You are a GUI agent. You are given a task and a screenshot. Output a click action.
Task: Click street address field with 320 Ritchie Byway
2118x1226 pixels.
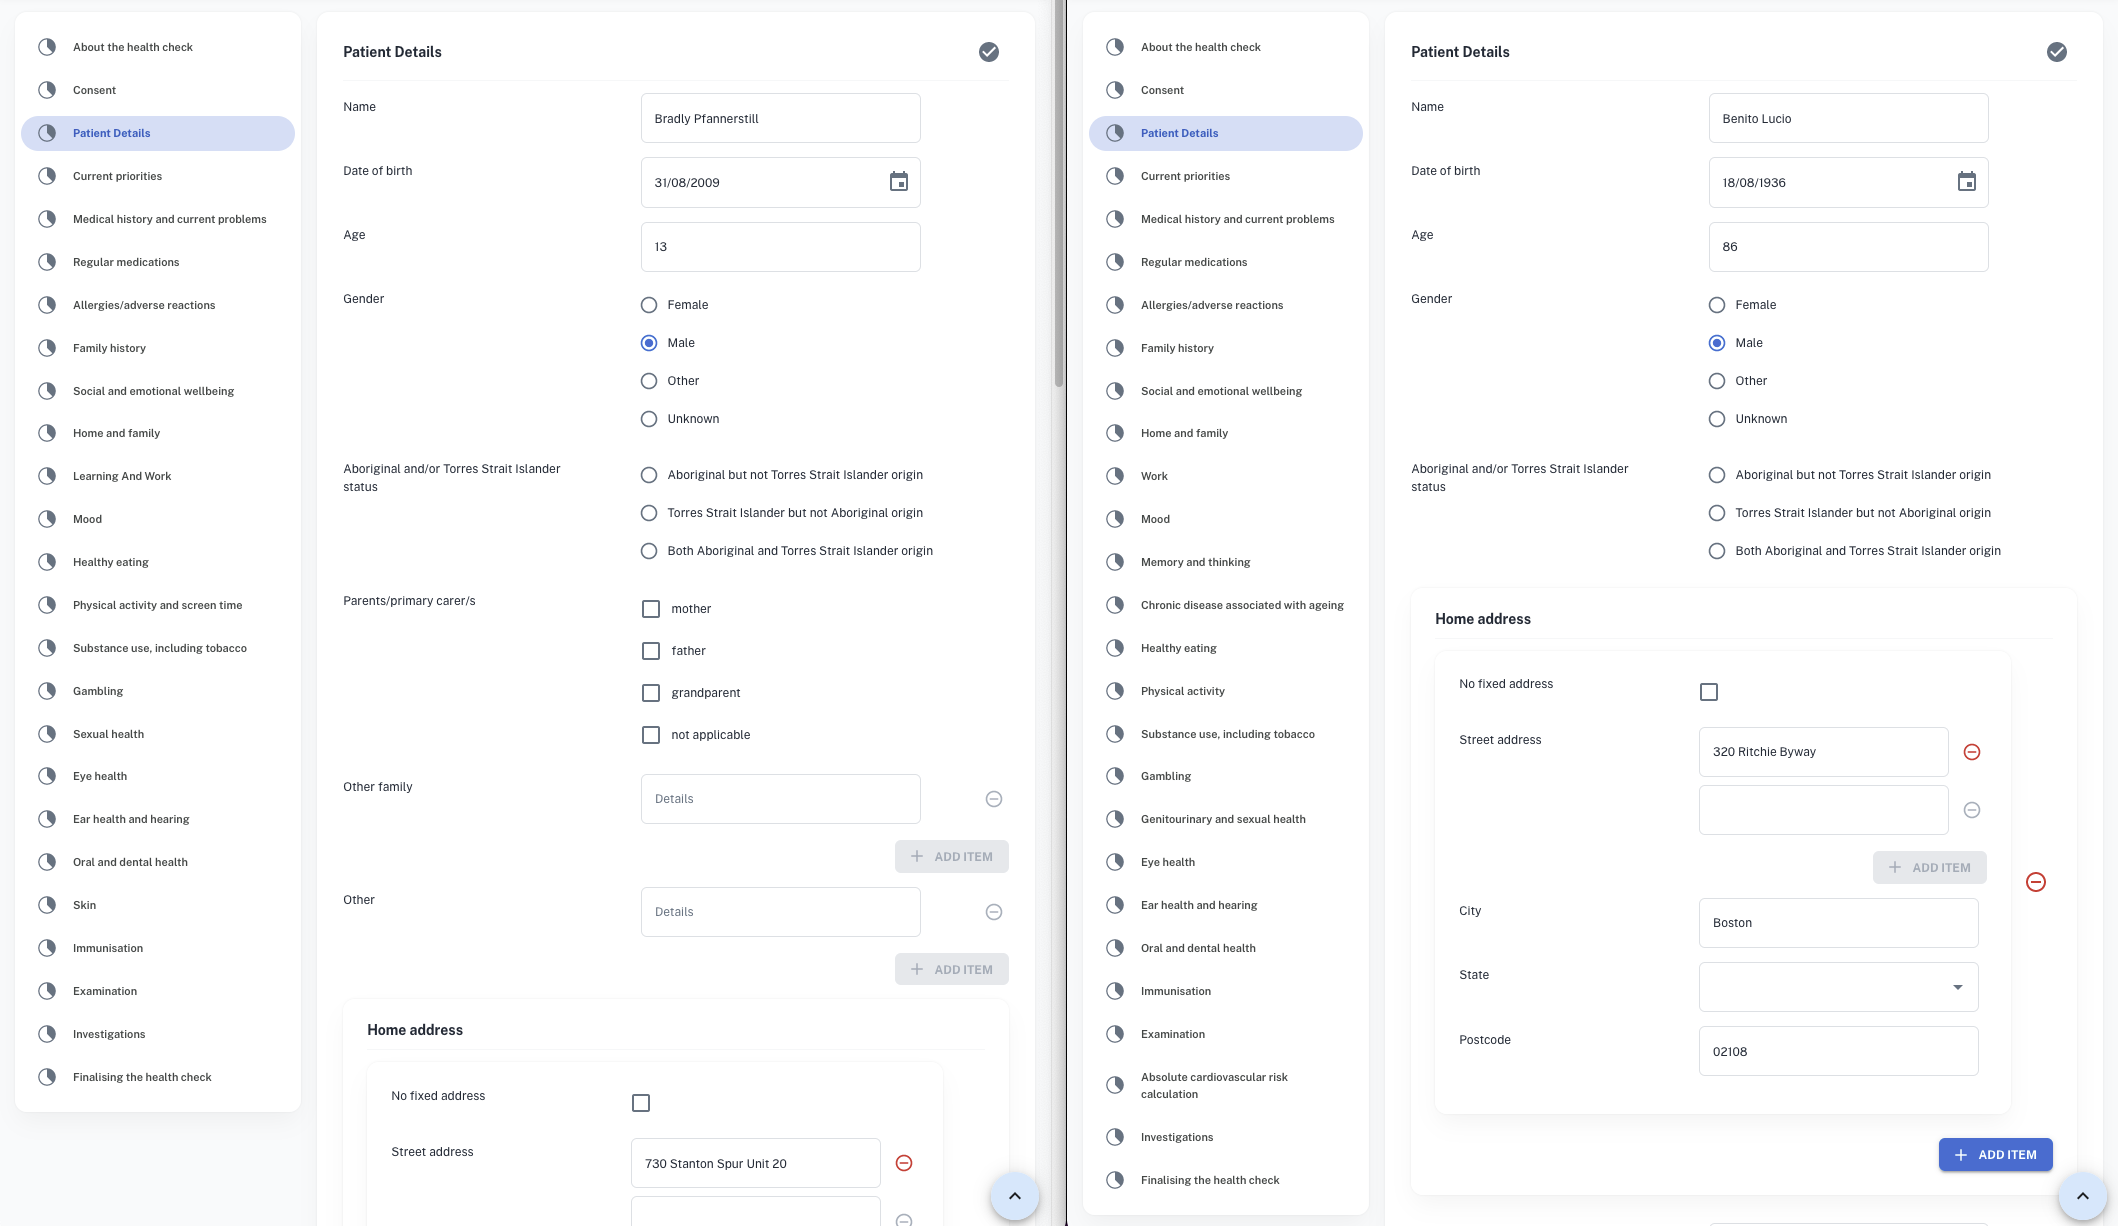1823,752
